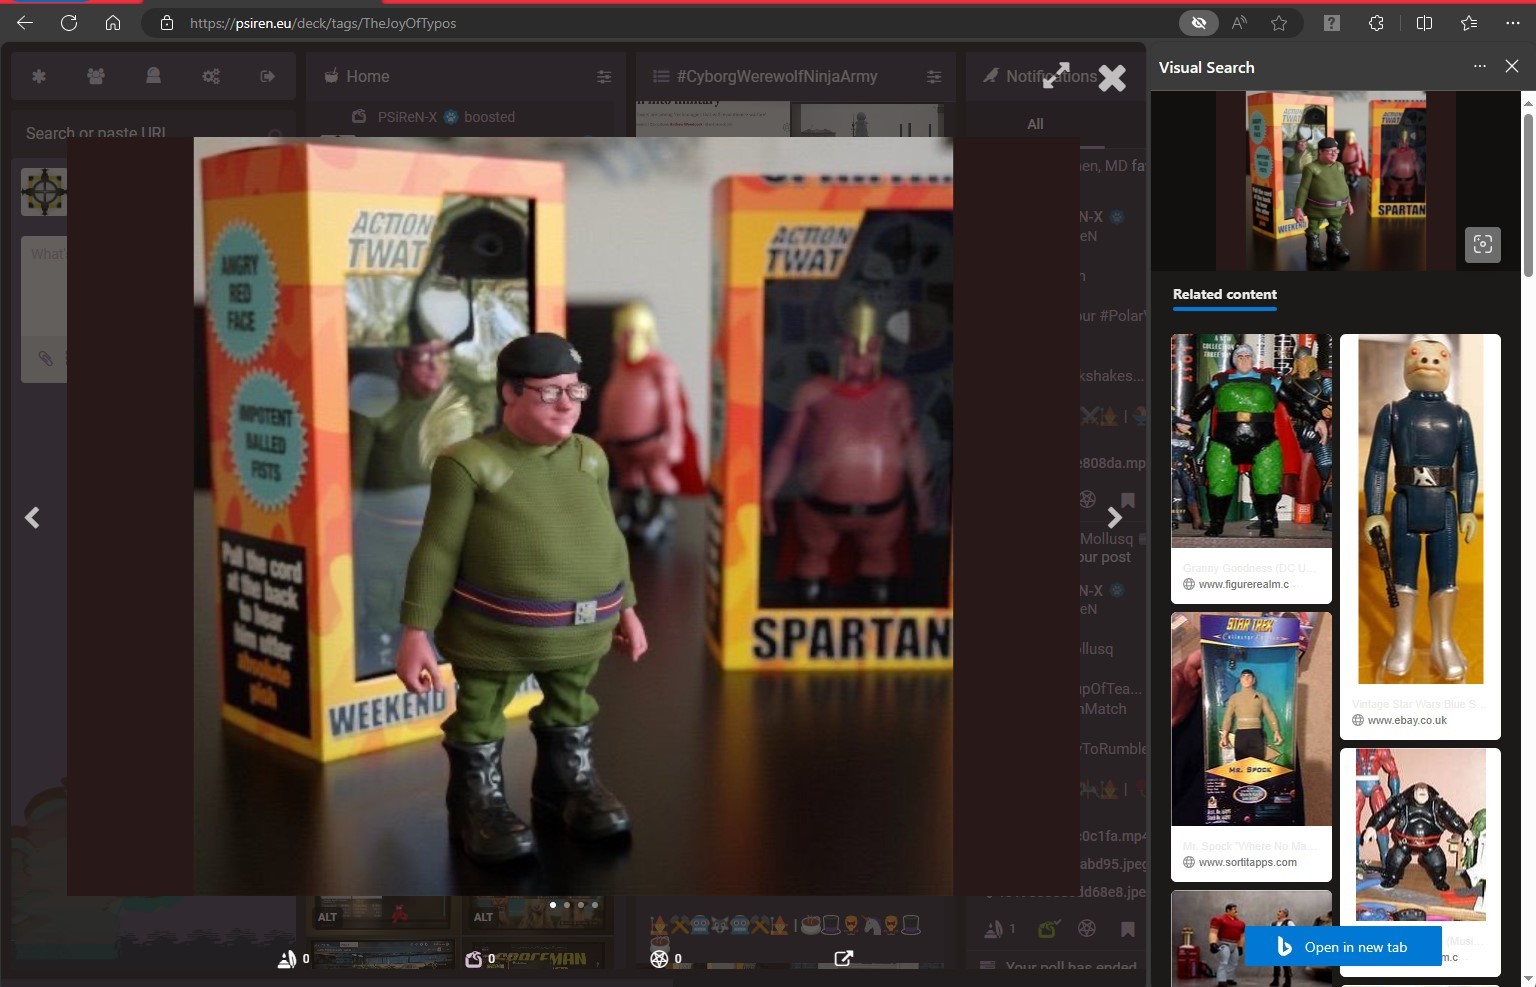Open the green caped action figure thumbnail
Image resolution: width=1536 pixels, height=987 pixels.
(x=1251, y=441)
